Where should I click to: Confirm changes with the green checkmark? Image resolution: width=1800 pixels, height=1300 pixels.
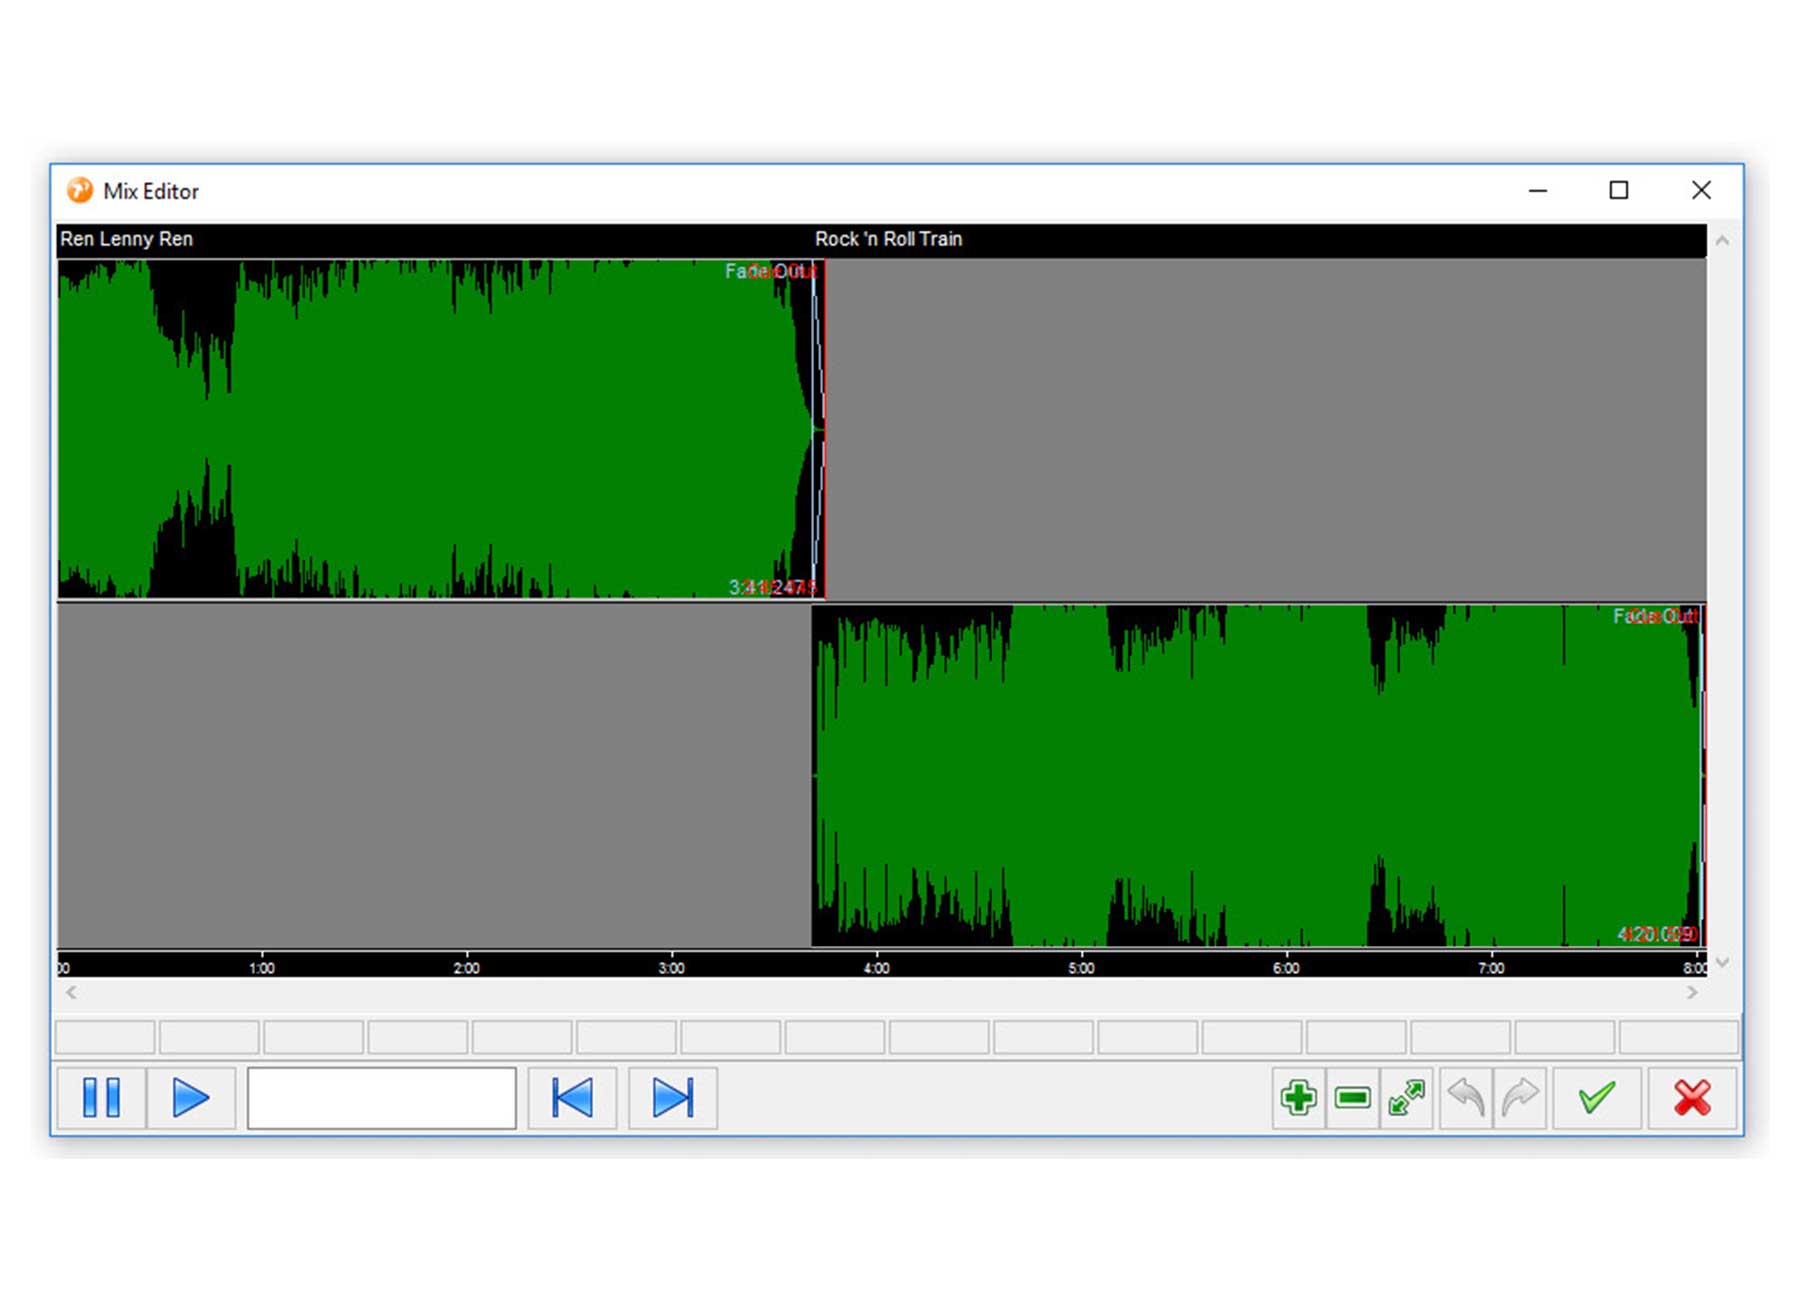click(1597, 1098)
